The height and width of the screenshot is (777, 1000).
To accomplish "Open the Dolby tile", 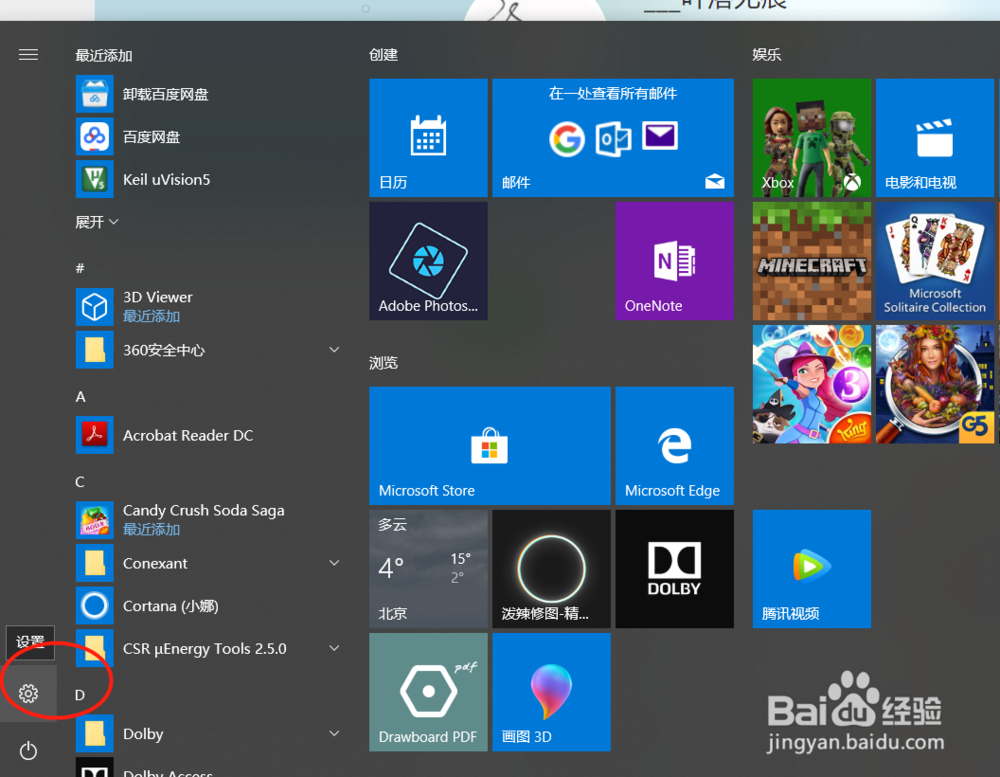I will [674, 568].
